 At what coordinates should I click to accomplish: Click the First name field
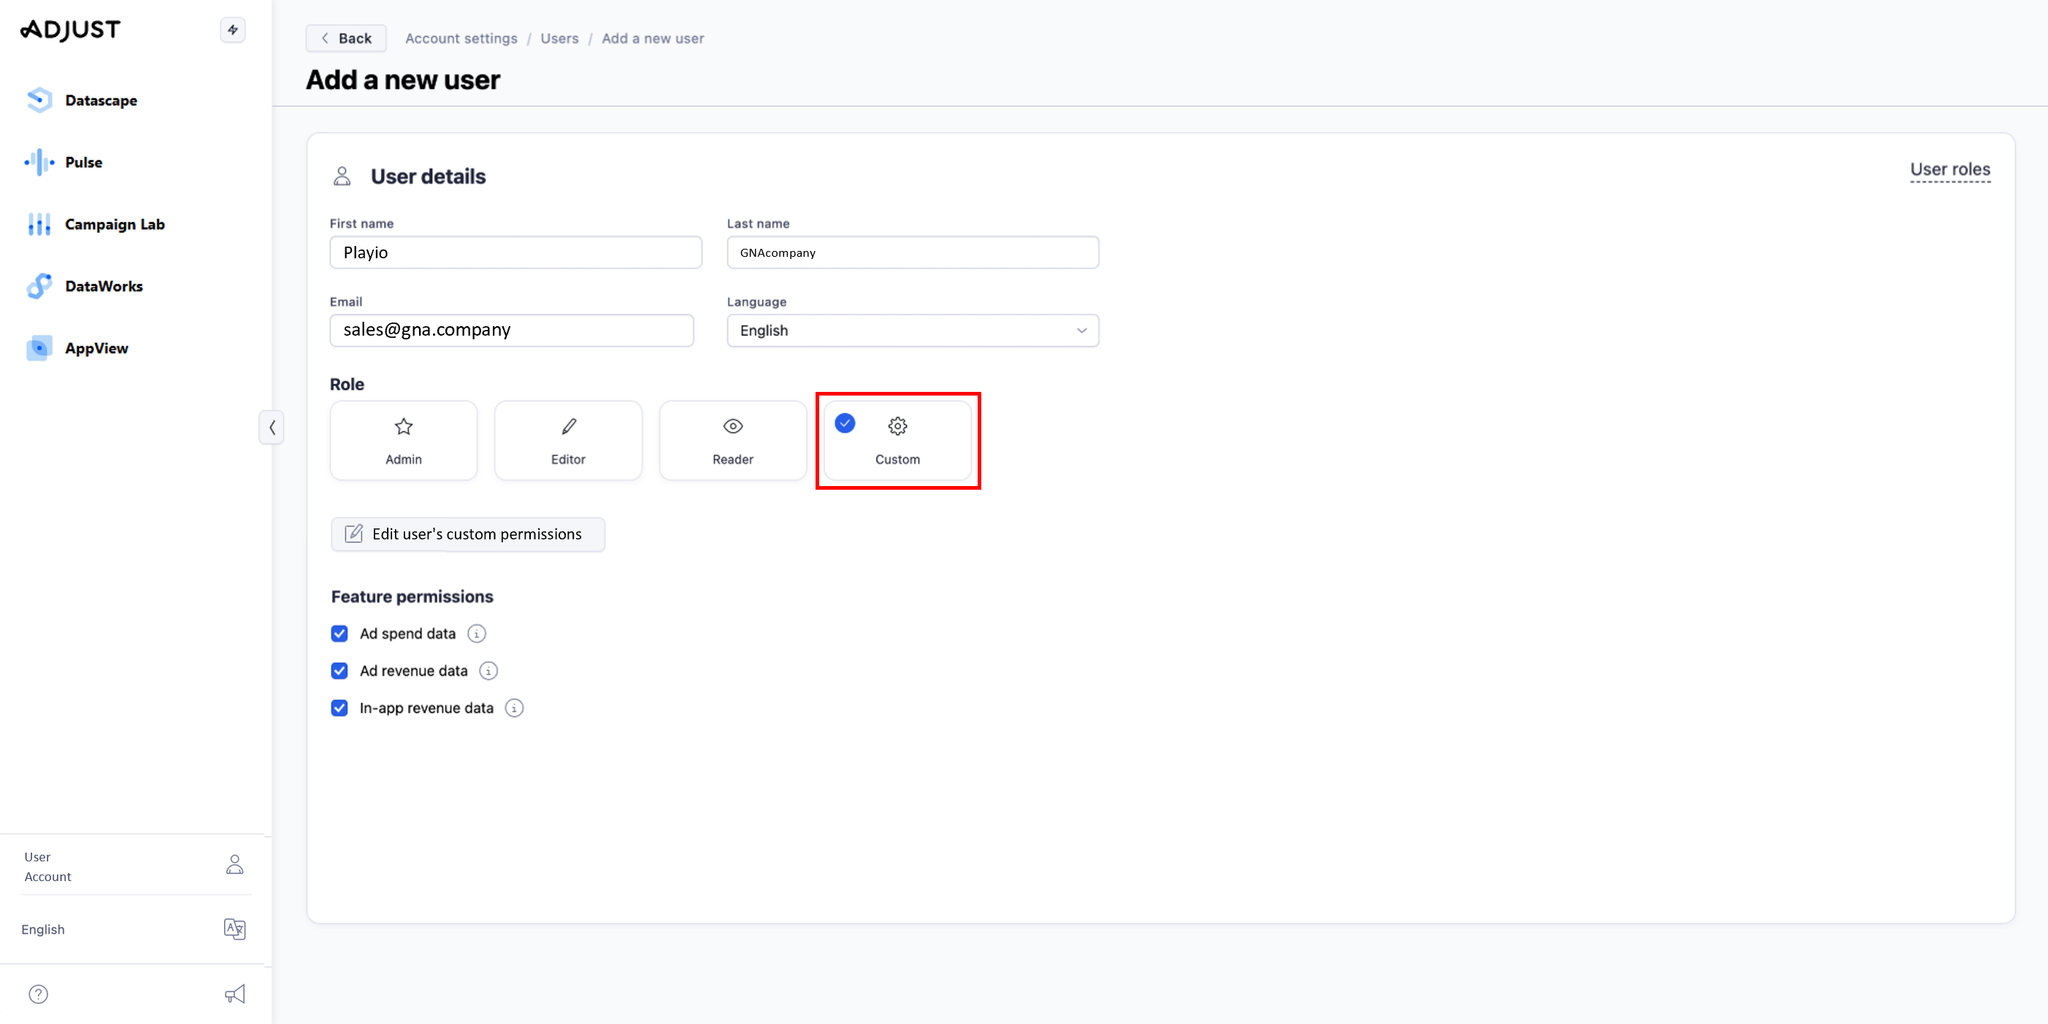516,252
